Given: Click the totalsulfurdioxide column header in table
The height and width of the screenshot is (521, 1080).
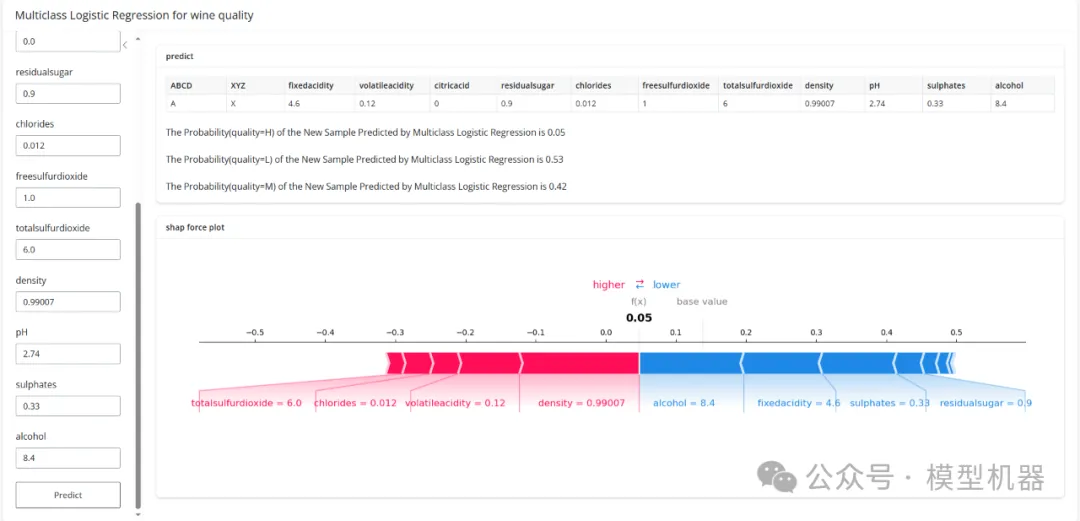Looking at the screenshot, I should [x=757, y=86].
